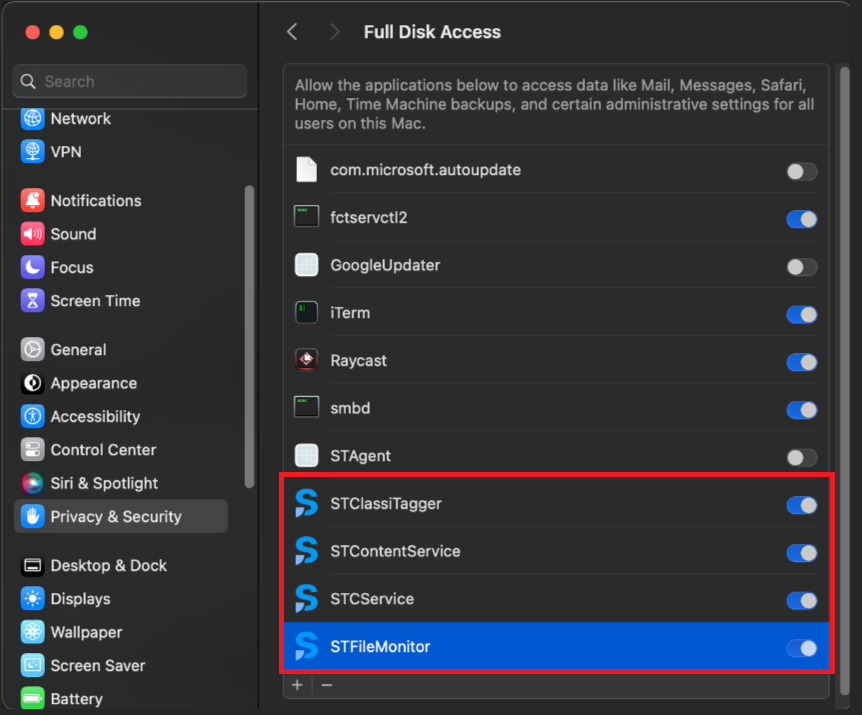Open Screen Time via hourglass icon
The width and height of the screenshot is (862, 715).
[x=32, y=301]
